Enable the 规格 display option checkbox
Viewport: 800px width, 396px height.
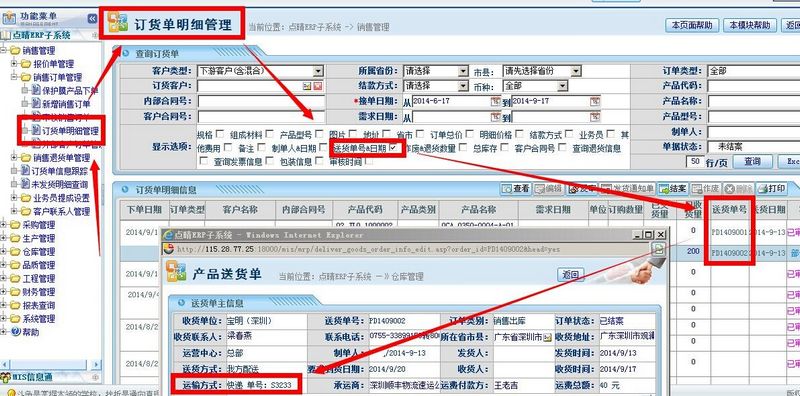(x=220, y=135)
